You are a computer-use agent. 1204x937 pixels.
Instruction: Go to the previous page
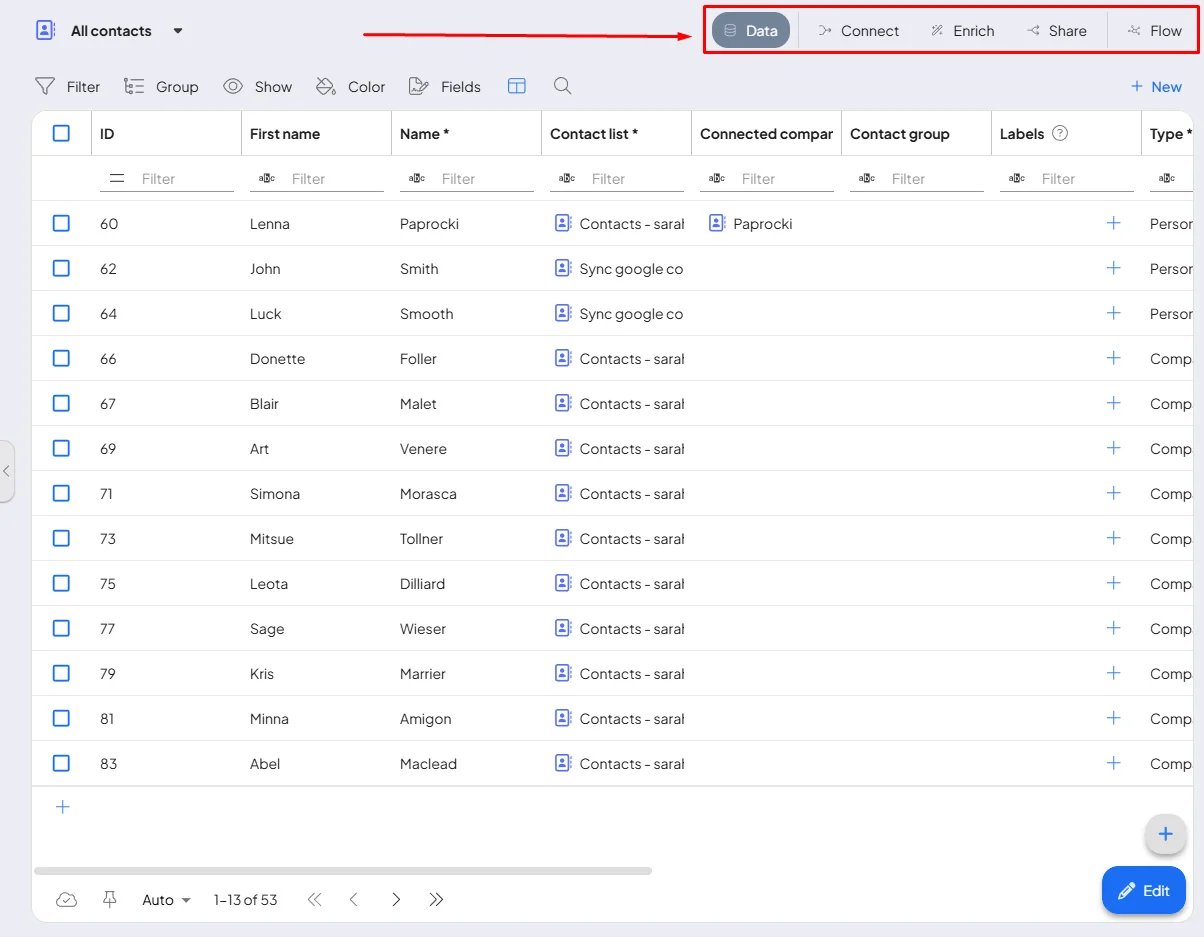(354, 900)
